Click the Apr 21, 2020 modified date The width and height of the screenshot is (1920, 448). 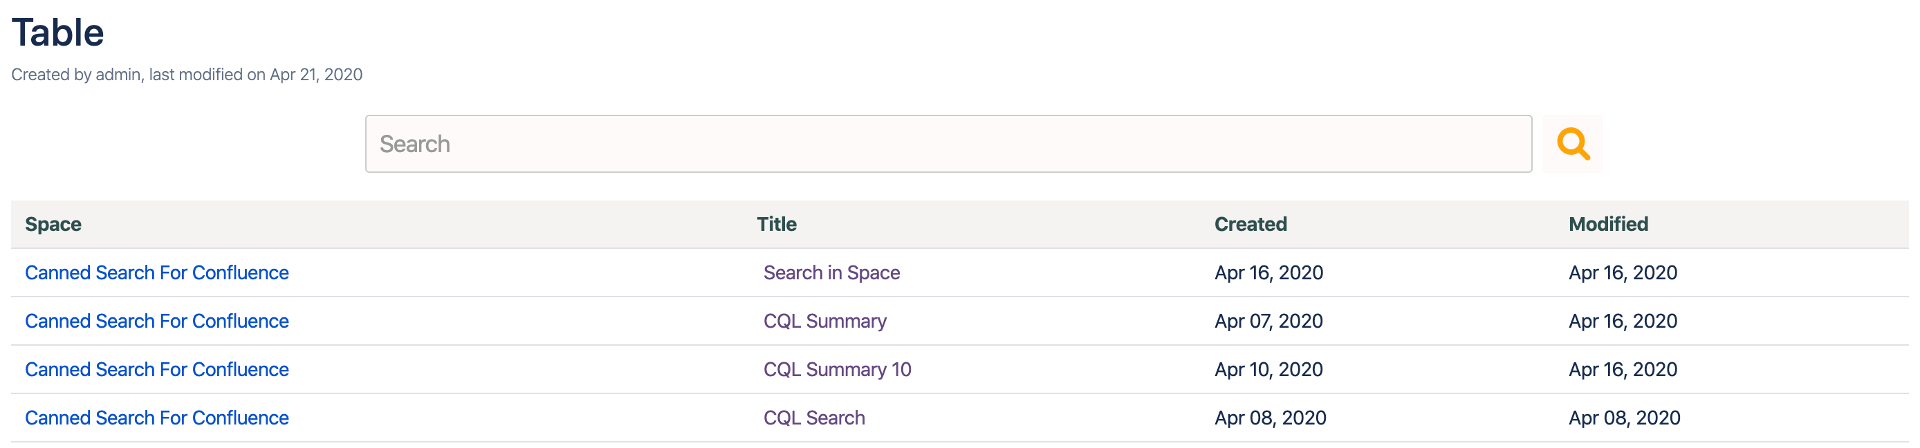click(x=316, y=75)
